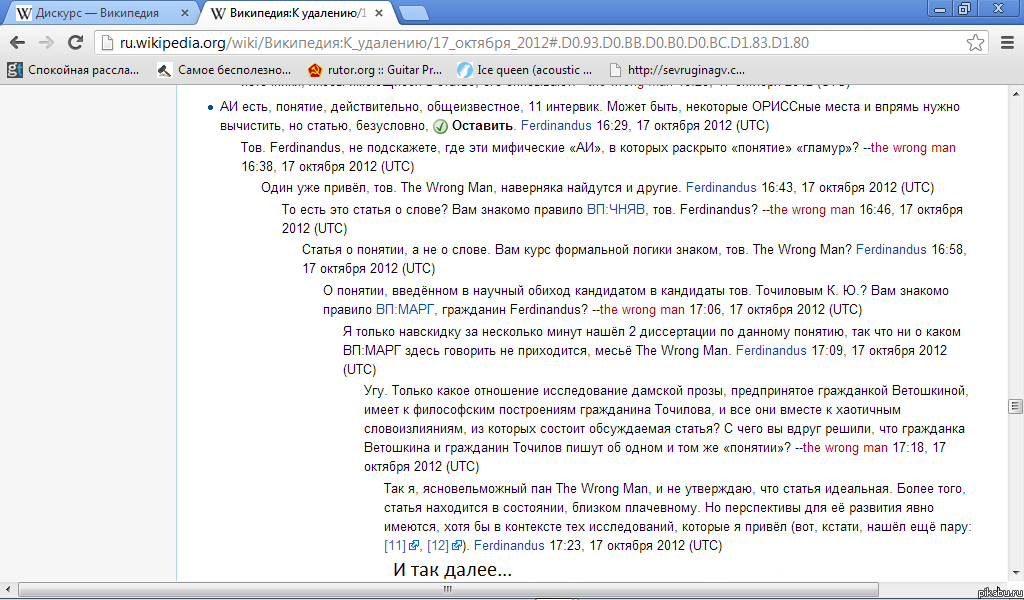Open a new tab
Image resolution: width=1024 pixels, height=600 pixels.
(413, 13)
